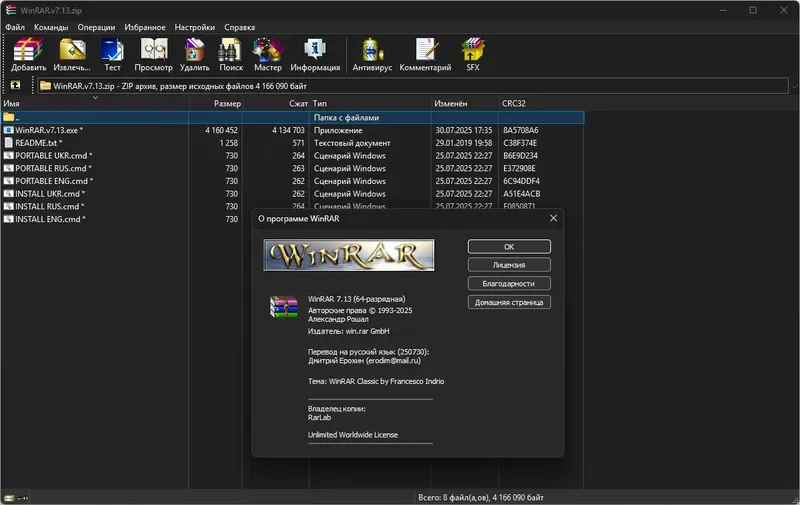Click the Лицензия button in About dialog
Viewport: 800px width, 505px height.
[x=509, y=265]
